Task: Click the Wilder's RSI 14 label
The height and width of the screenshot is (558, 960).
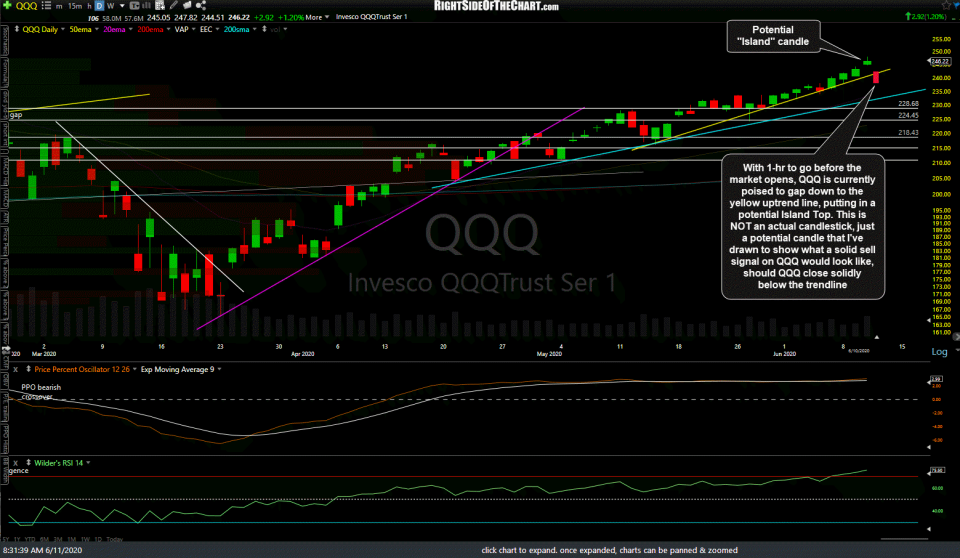Action: pos(58,463)
